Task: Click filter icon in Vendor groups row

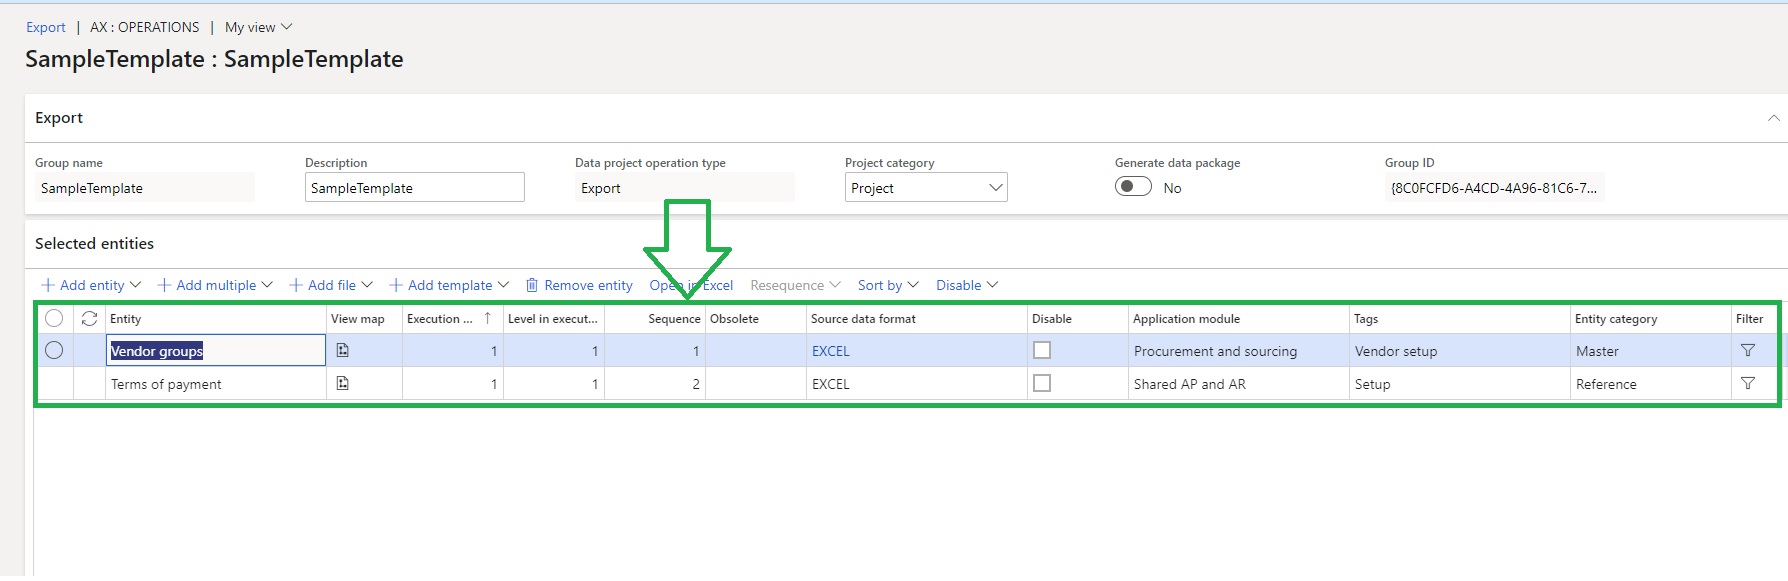Action: click(1747, 350)
